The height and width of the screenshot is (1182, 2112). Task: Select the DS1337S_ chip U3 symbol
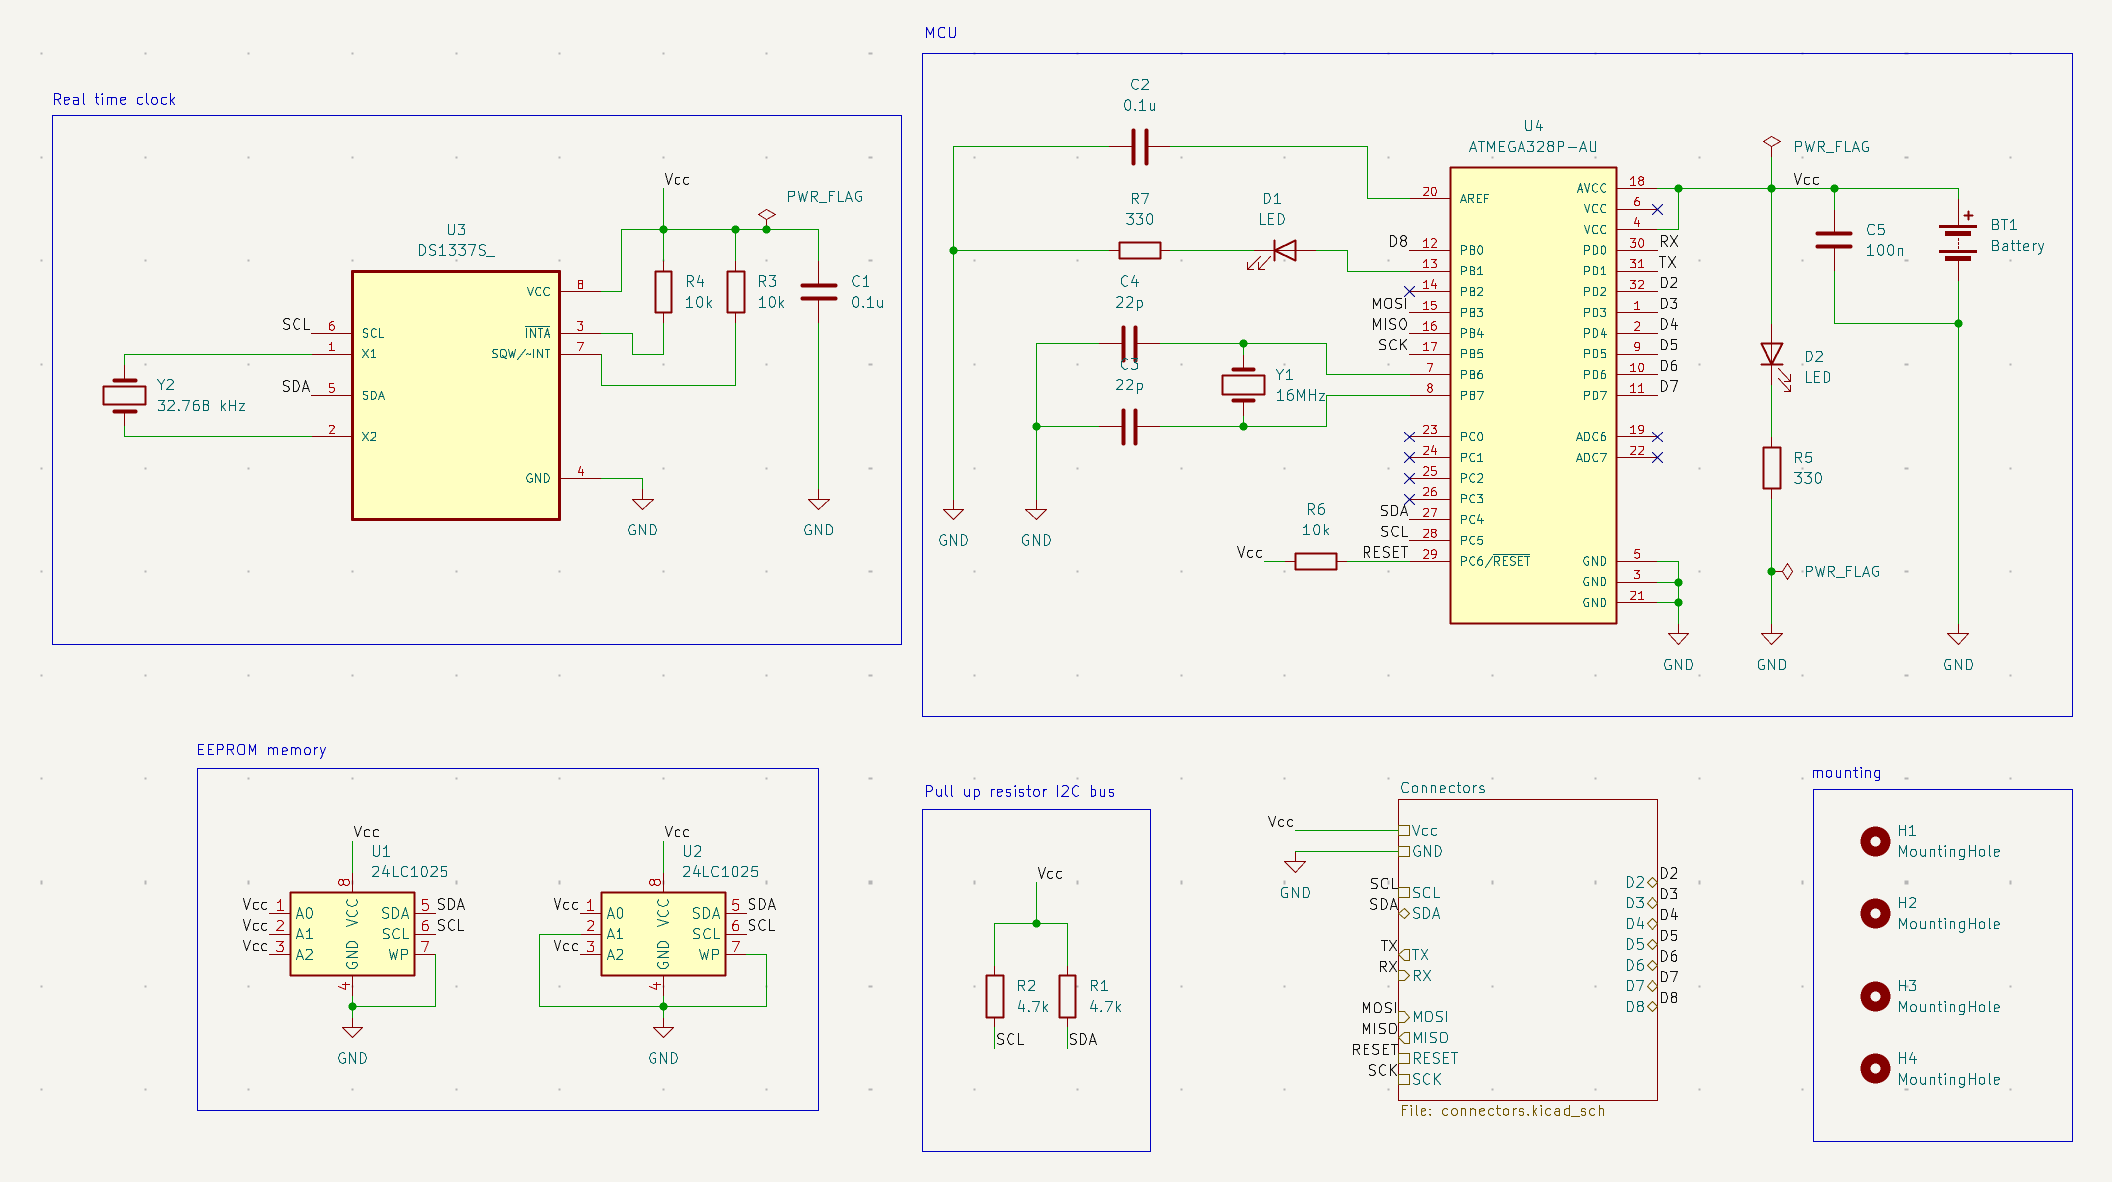pos(456,395)
